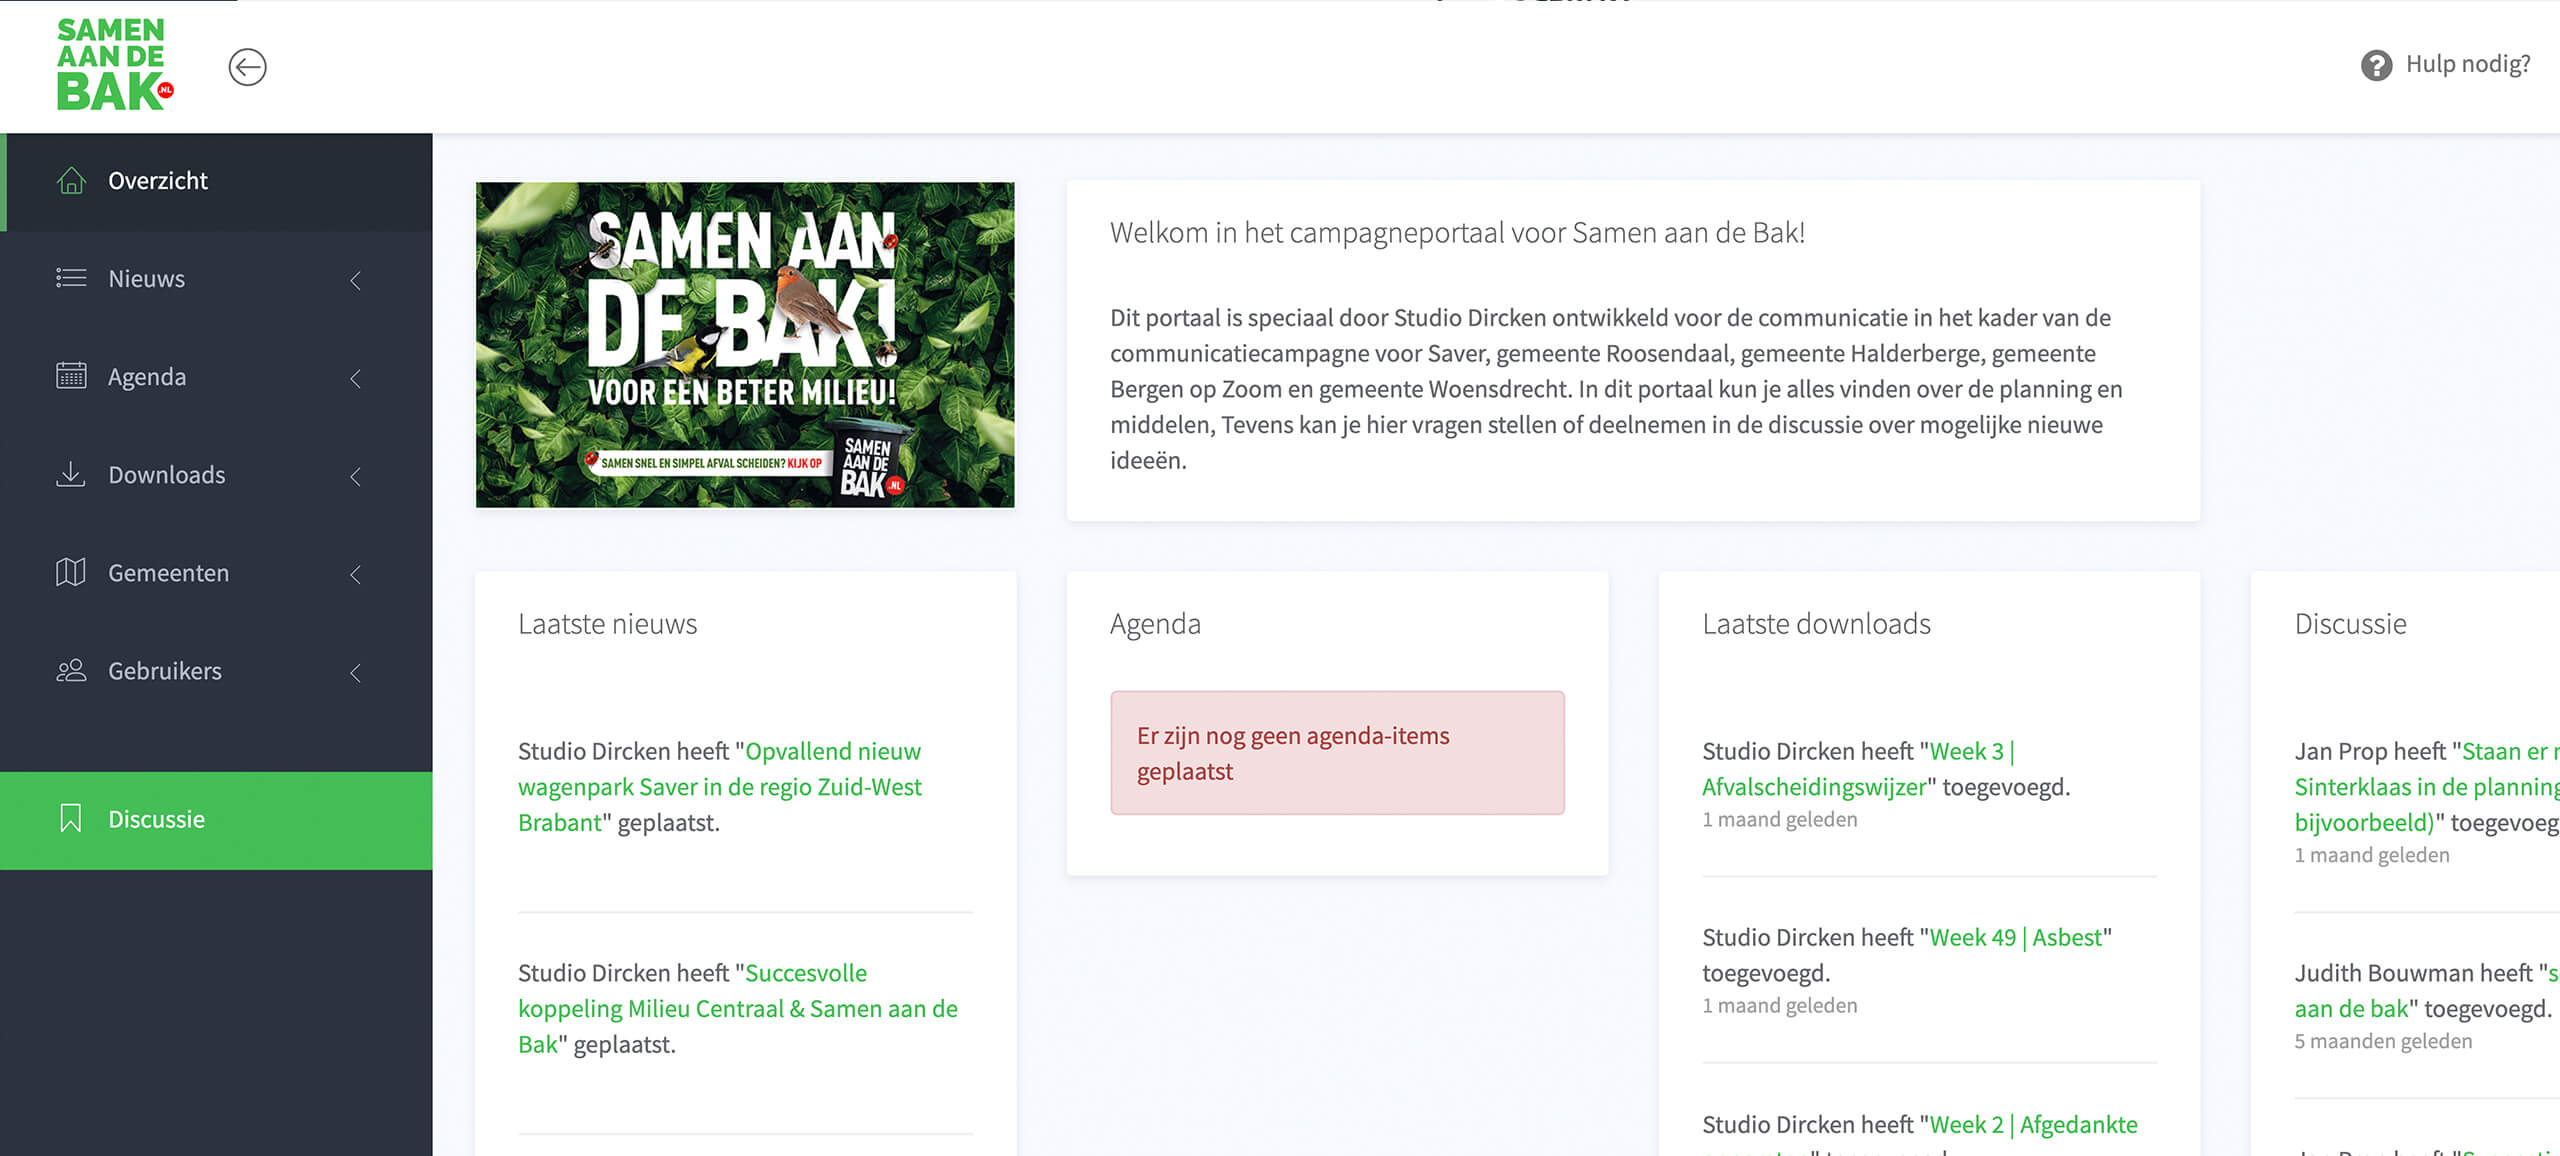The image size is (2560, 1156).
Task: Expand the Gebruikers submenu chevron
Action: coord(356,672)
